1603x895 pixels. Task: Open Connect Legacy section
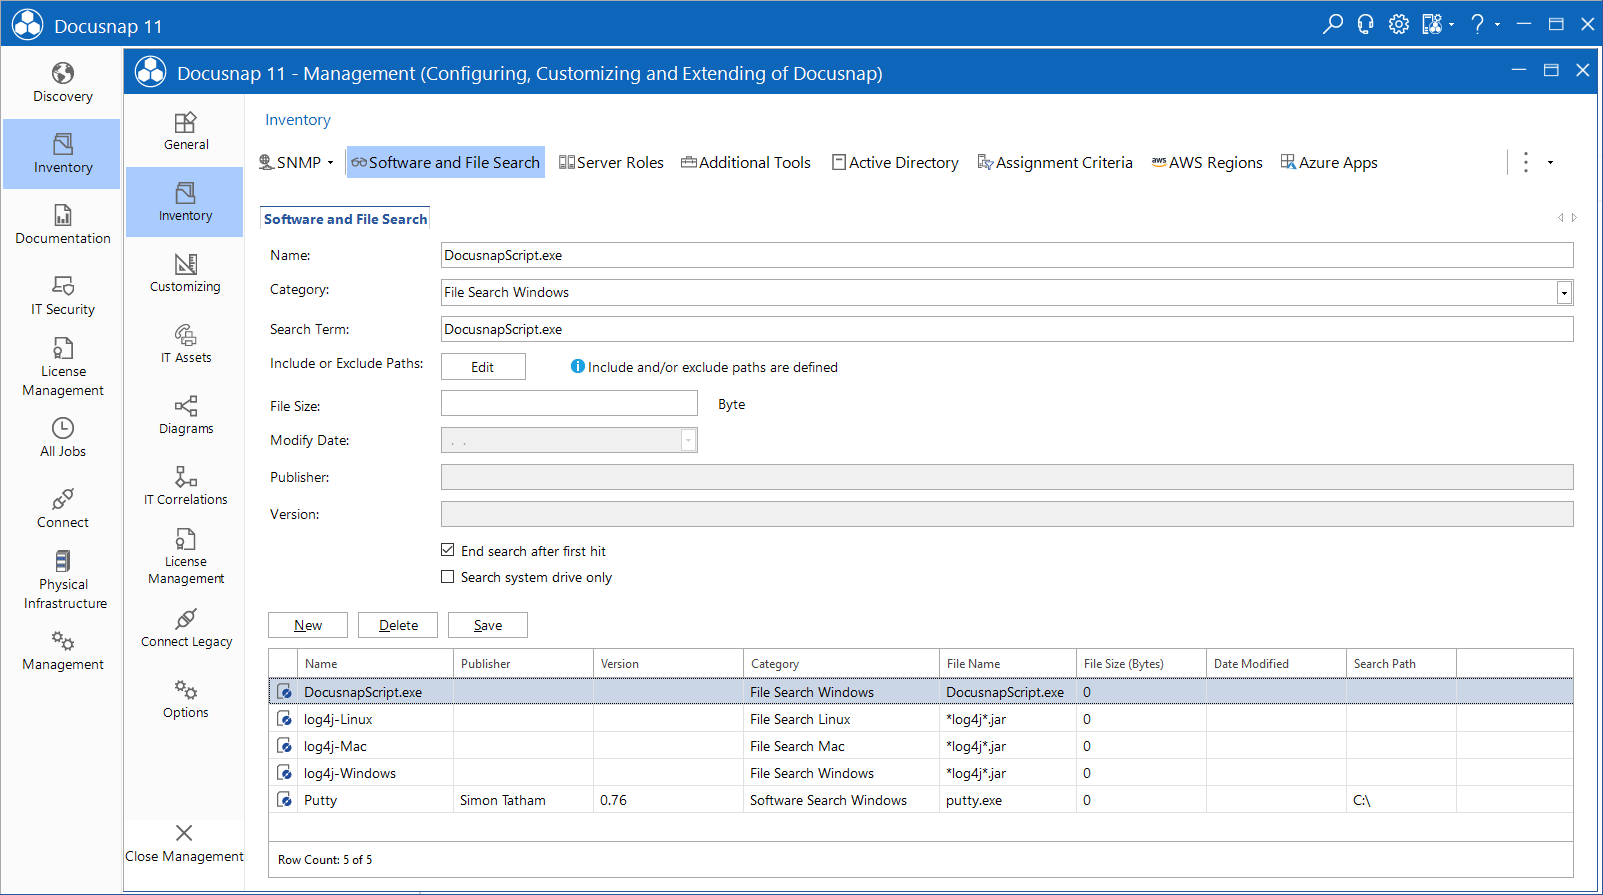pos(185,628)
